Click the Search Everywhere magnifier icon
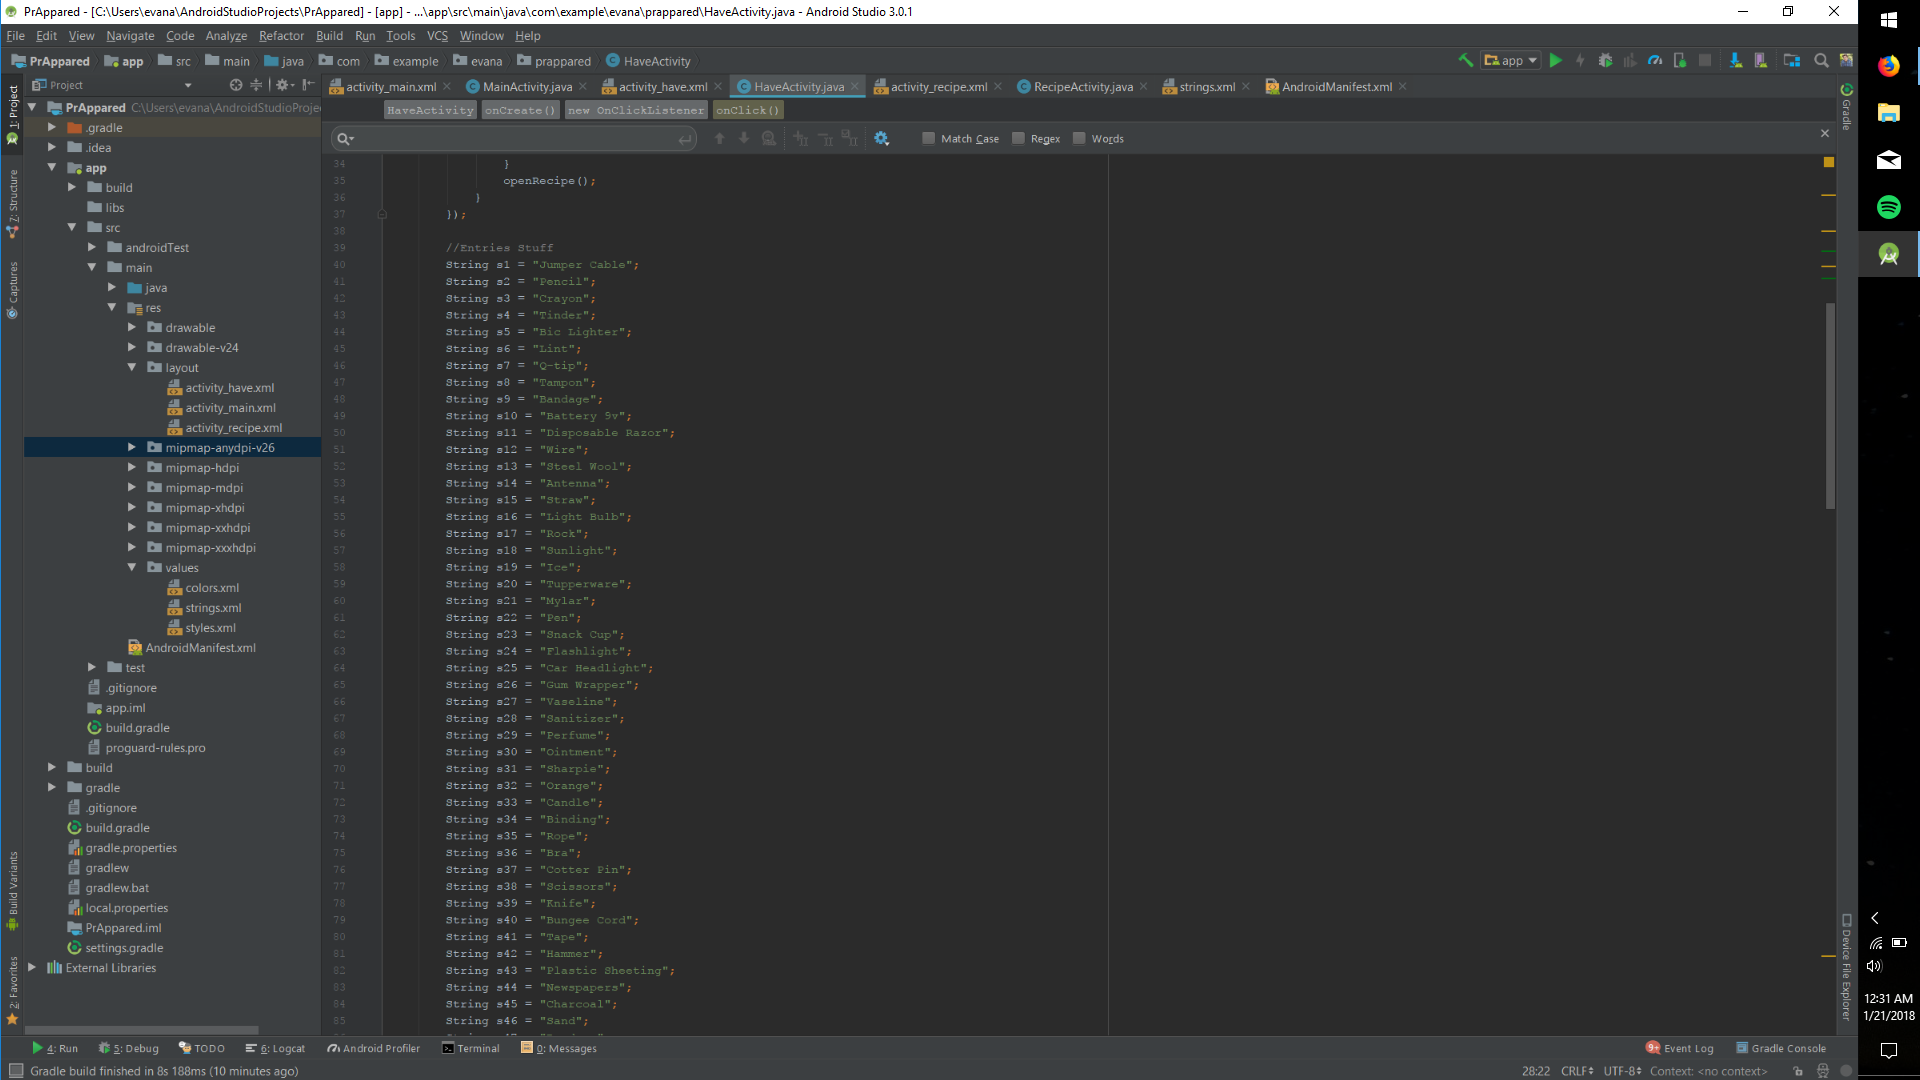 point(1821,61)
